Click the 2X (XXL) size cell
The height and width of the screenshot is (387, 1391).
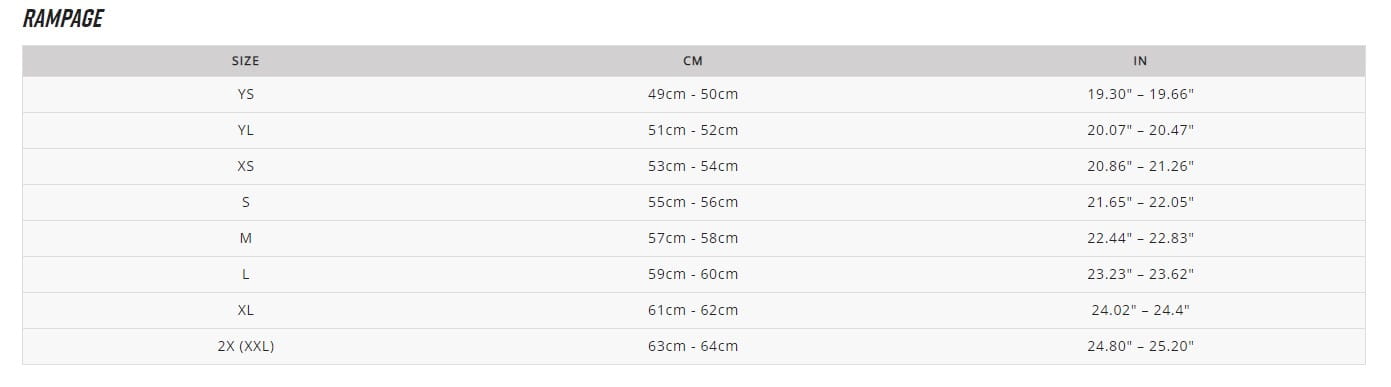click(x=245, y=346)
